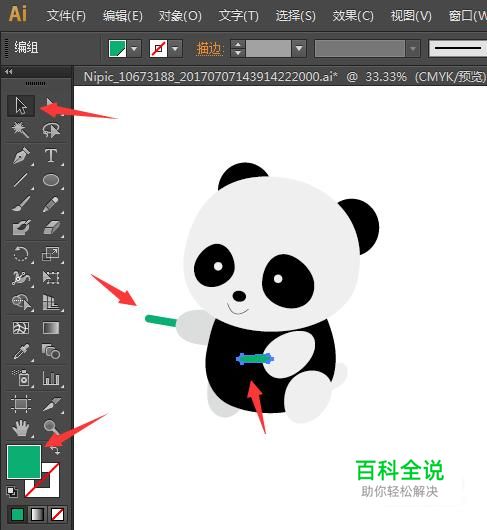Select the Artboard tool
This screenshot has width=487, height=530.
pyautogui.click(x=21, y=404)
